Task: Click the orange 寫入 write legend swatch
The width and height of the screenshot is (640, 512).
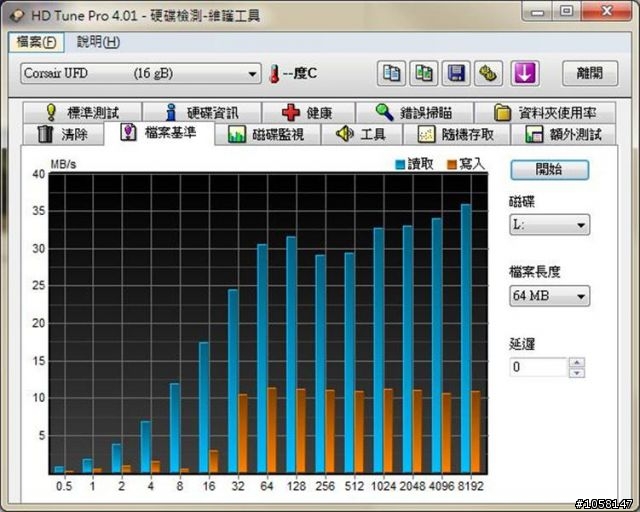Action: 451,165
